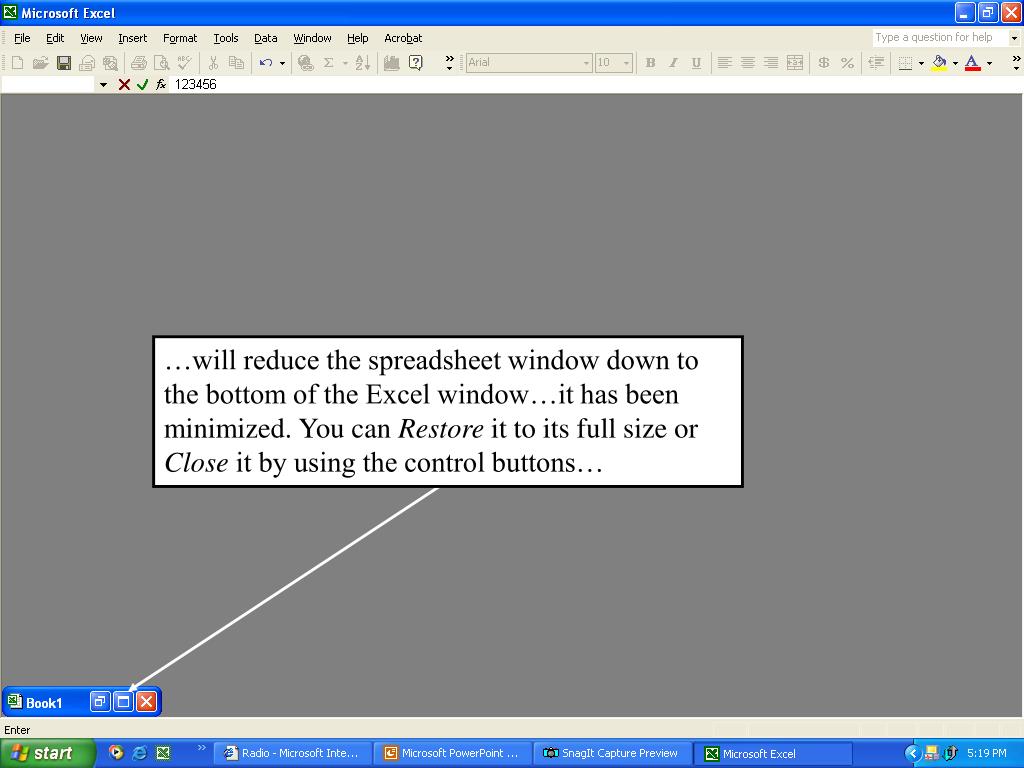Toggle Align Left
This screenshot has height=768, width=1024.
(724, 63)
